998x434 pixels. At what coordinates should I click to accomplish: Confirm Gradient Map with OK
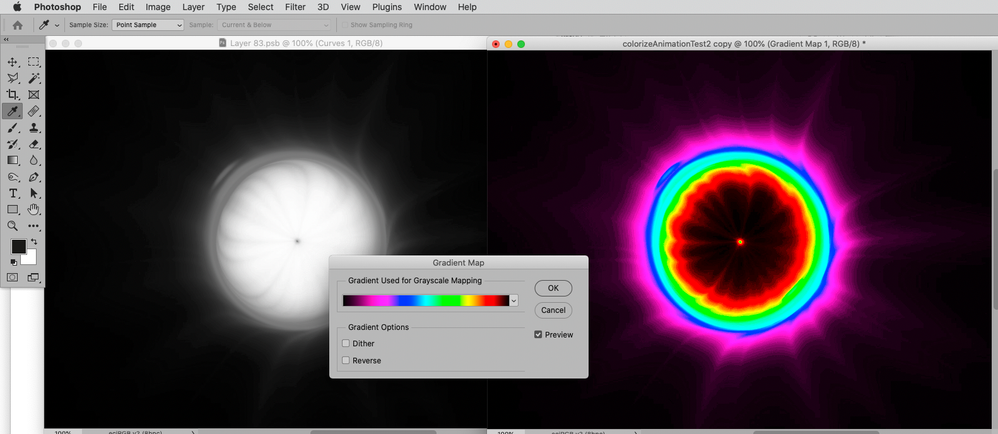point(553,288)
